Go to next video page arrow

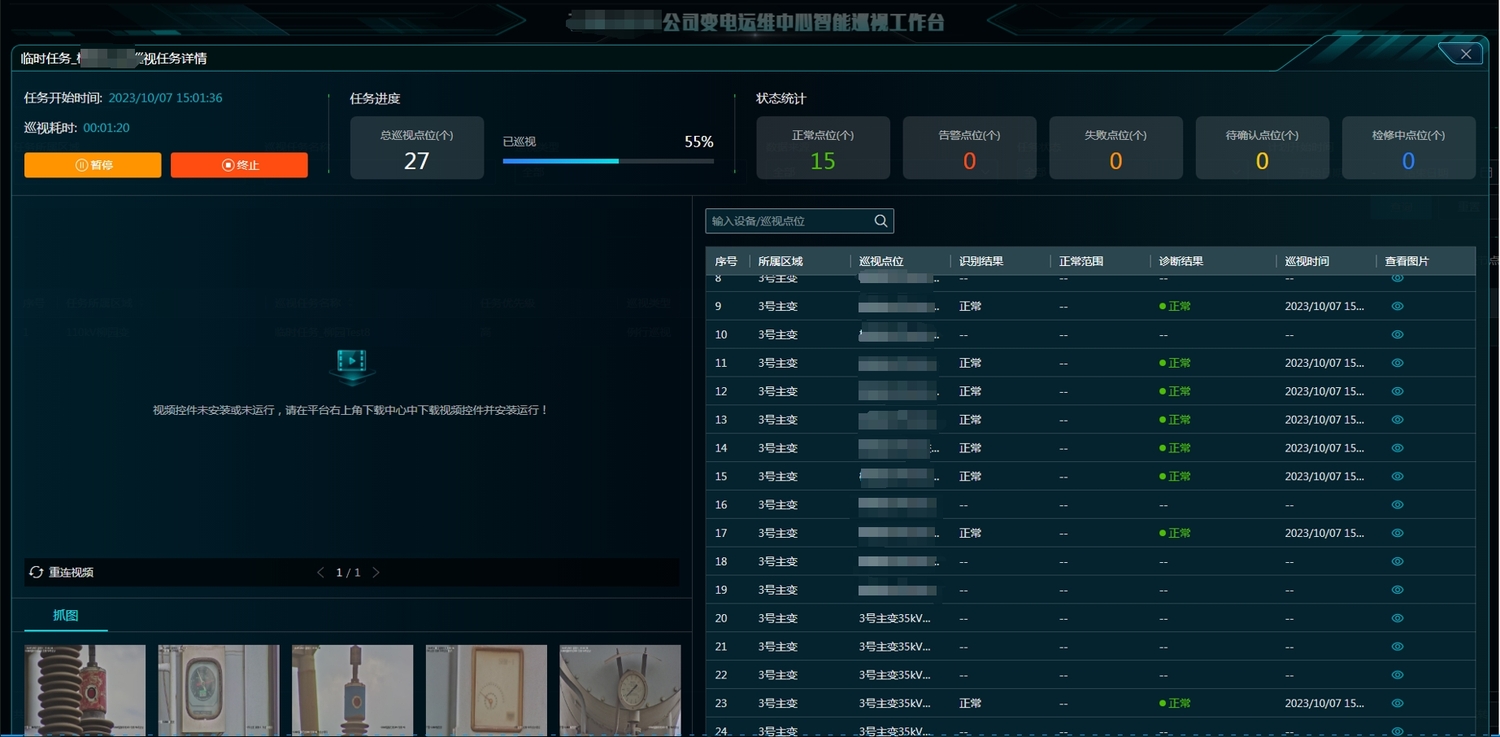point(376,573)
